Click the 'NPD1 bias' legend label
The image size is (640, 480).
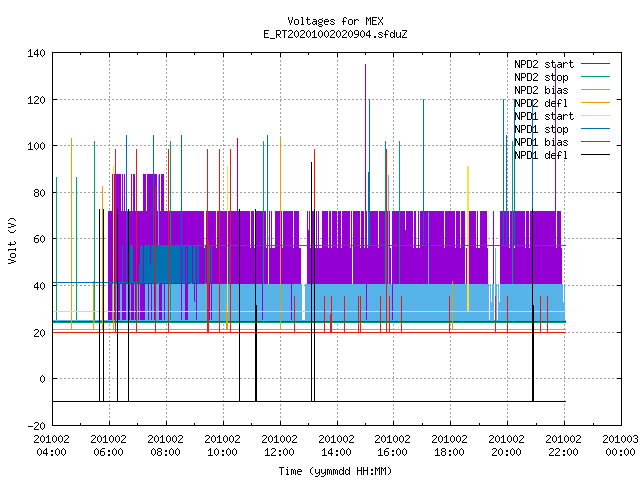click(x=541, y=142)
